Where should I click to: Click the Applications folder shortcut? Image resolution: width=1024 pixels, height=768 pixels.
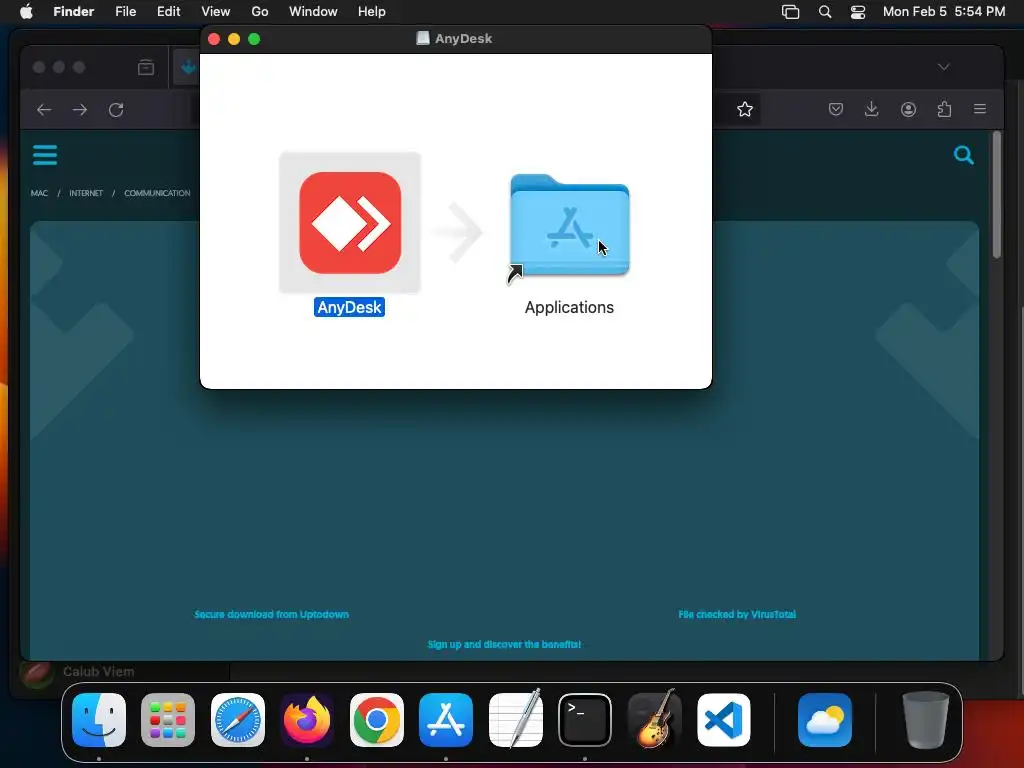[x=569, y=226]
